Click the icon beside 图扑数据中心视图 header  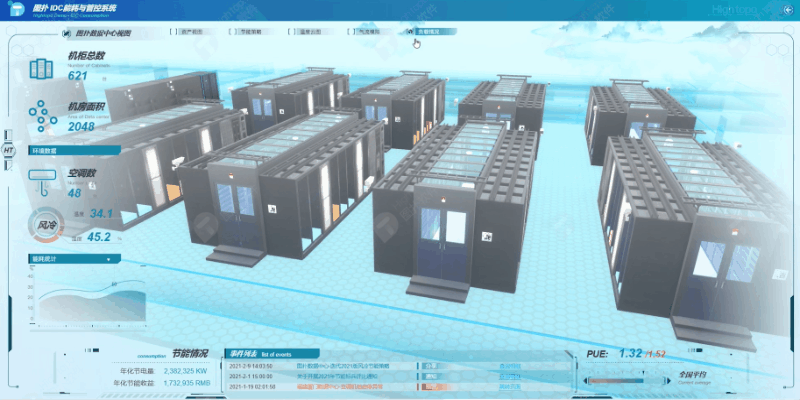click(x=66, y=33)
